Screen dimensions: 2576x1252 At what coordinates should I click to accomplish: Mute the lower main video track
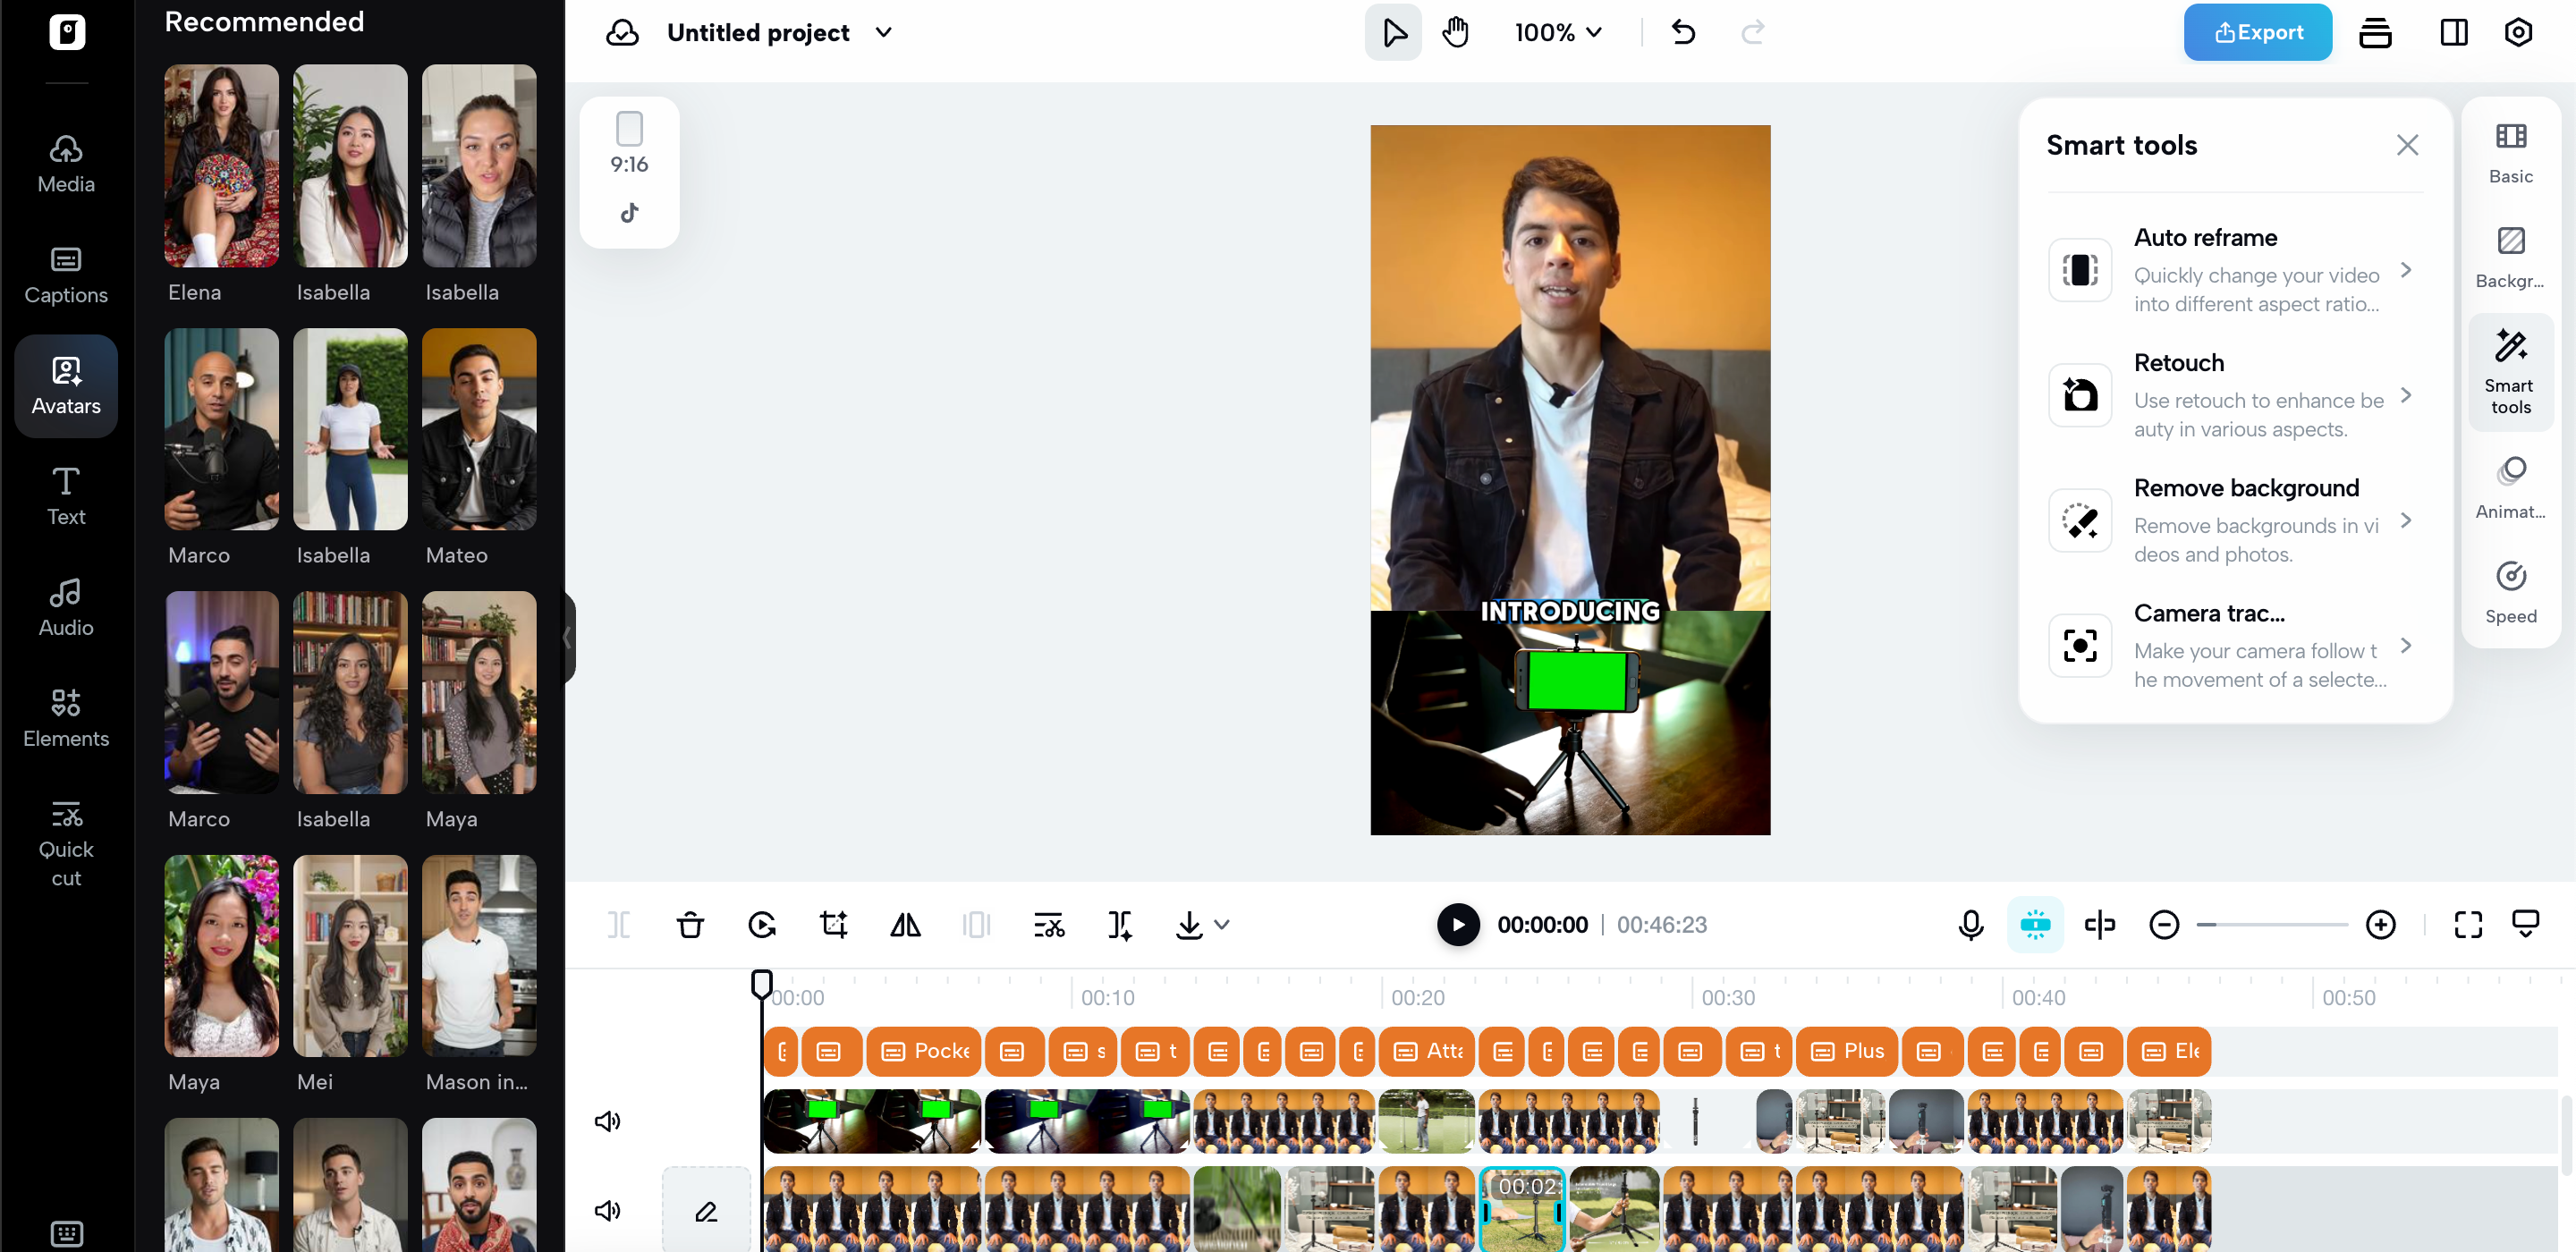point(607,1211)
